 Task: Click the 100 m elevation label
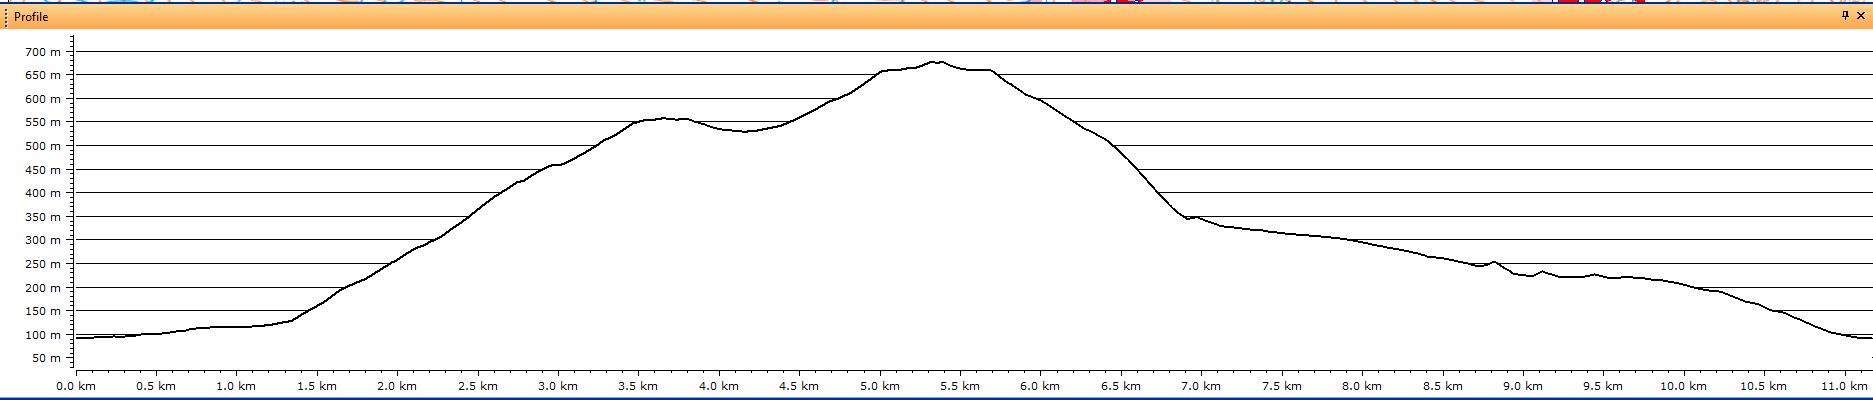click(42, 335)
